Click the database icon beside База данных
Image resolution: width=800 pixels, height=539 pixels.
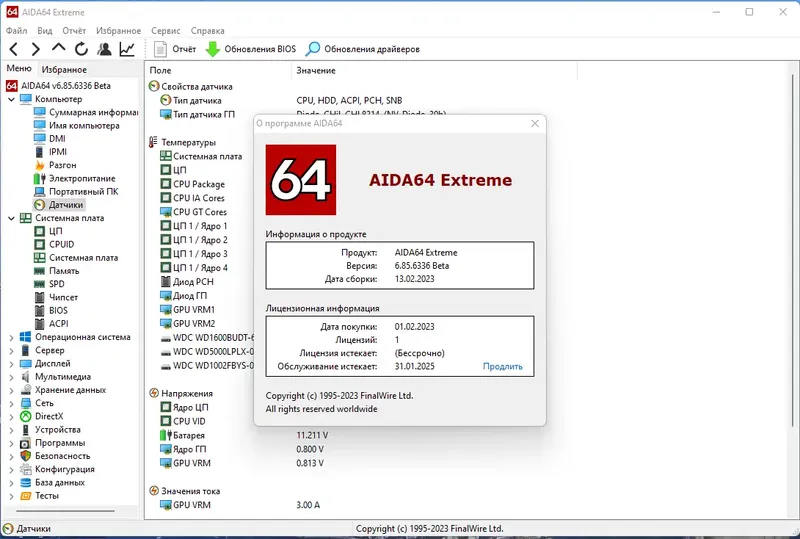tap(26, 482)
